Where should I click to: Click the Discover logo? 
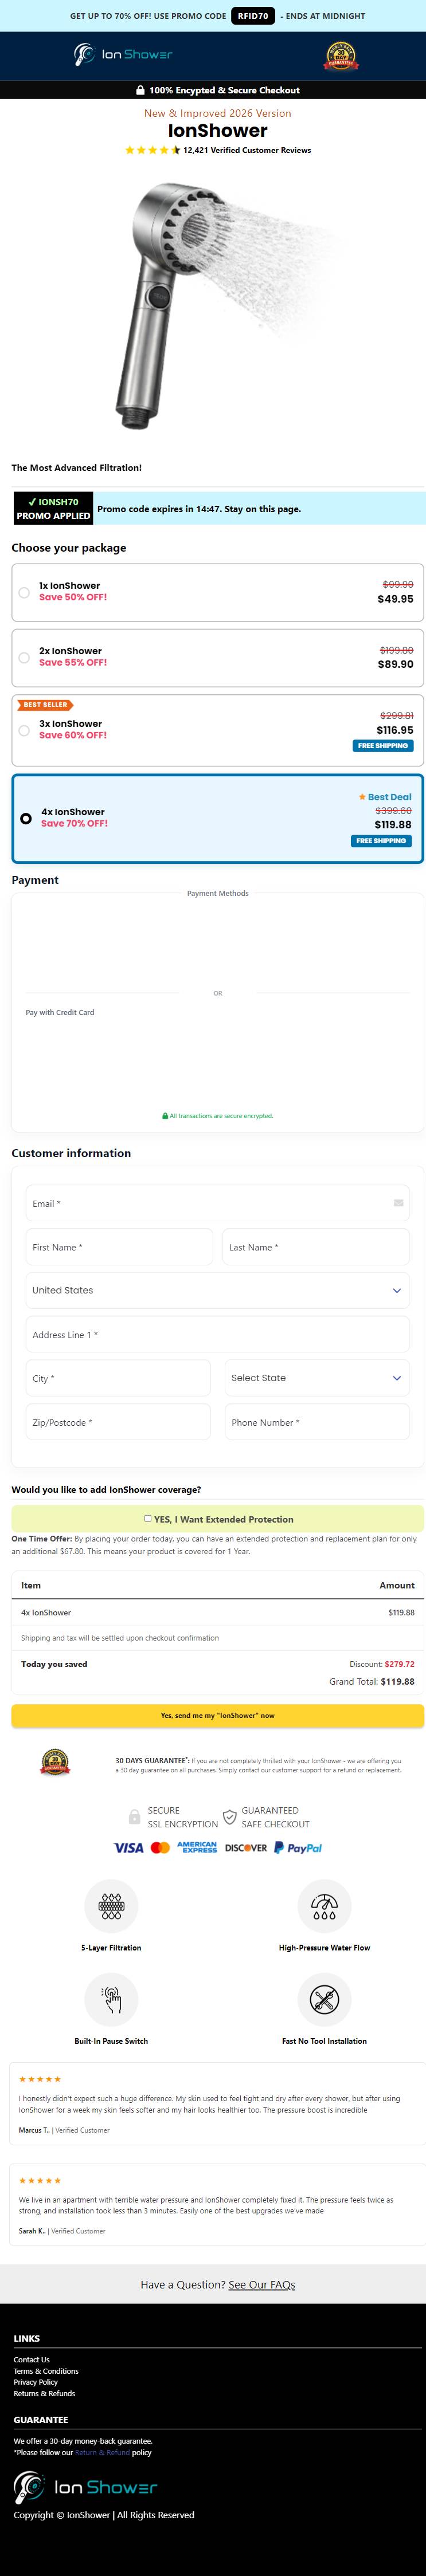(x=246, y=1848)
